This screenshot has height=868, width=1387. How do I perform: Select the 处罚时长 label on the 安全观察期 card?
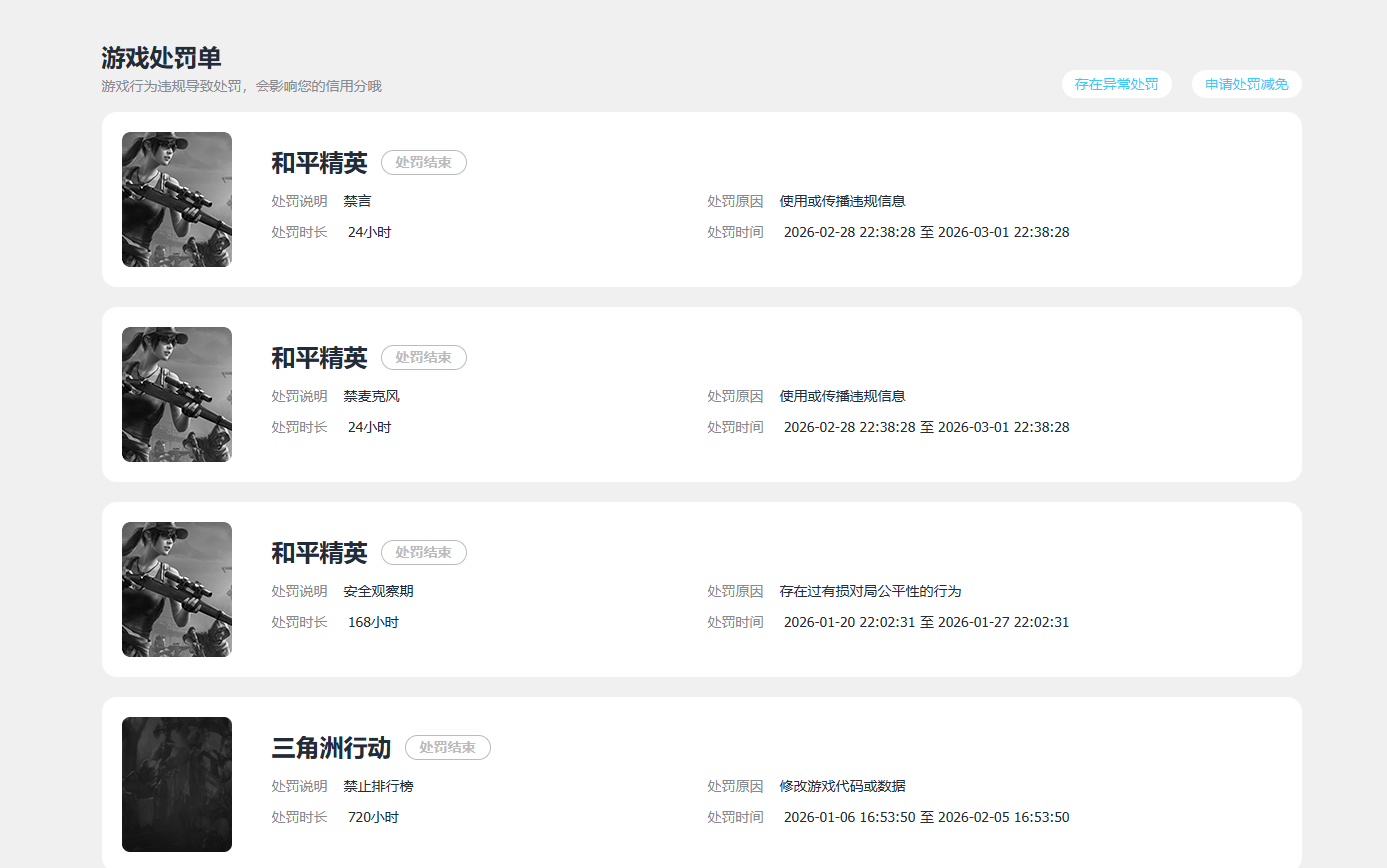pos(299,622)
